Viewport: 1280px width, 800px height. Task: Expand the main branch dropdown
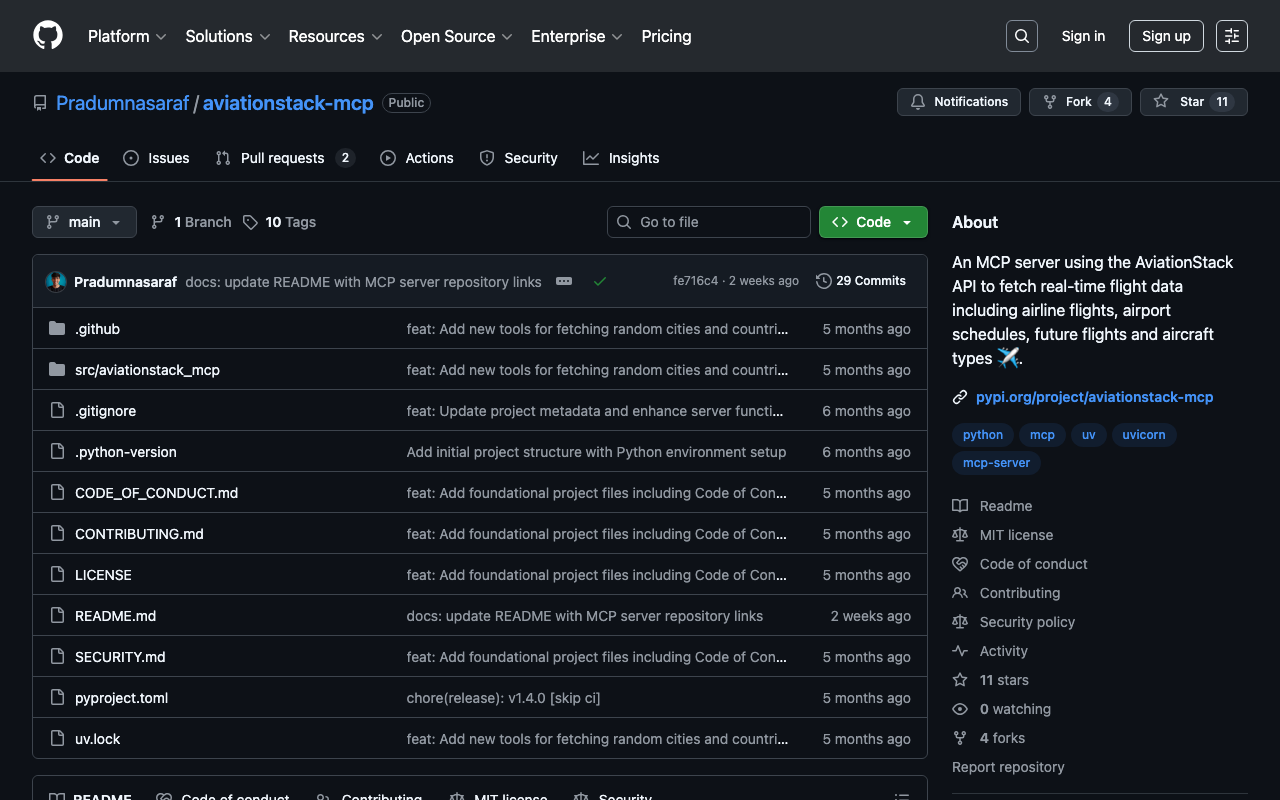84,222
